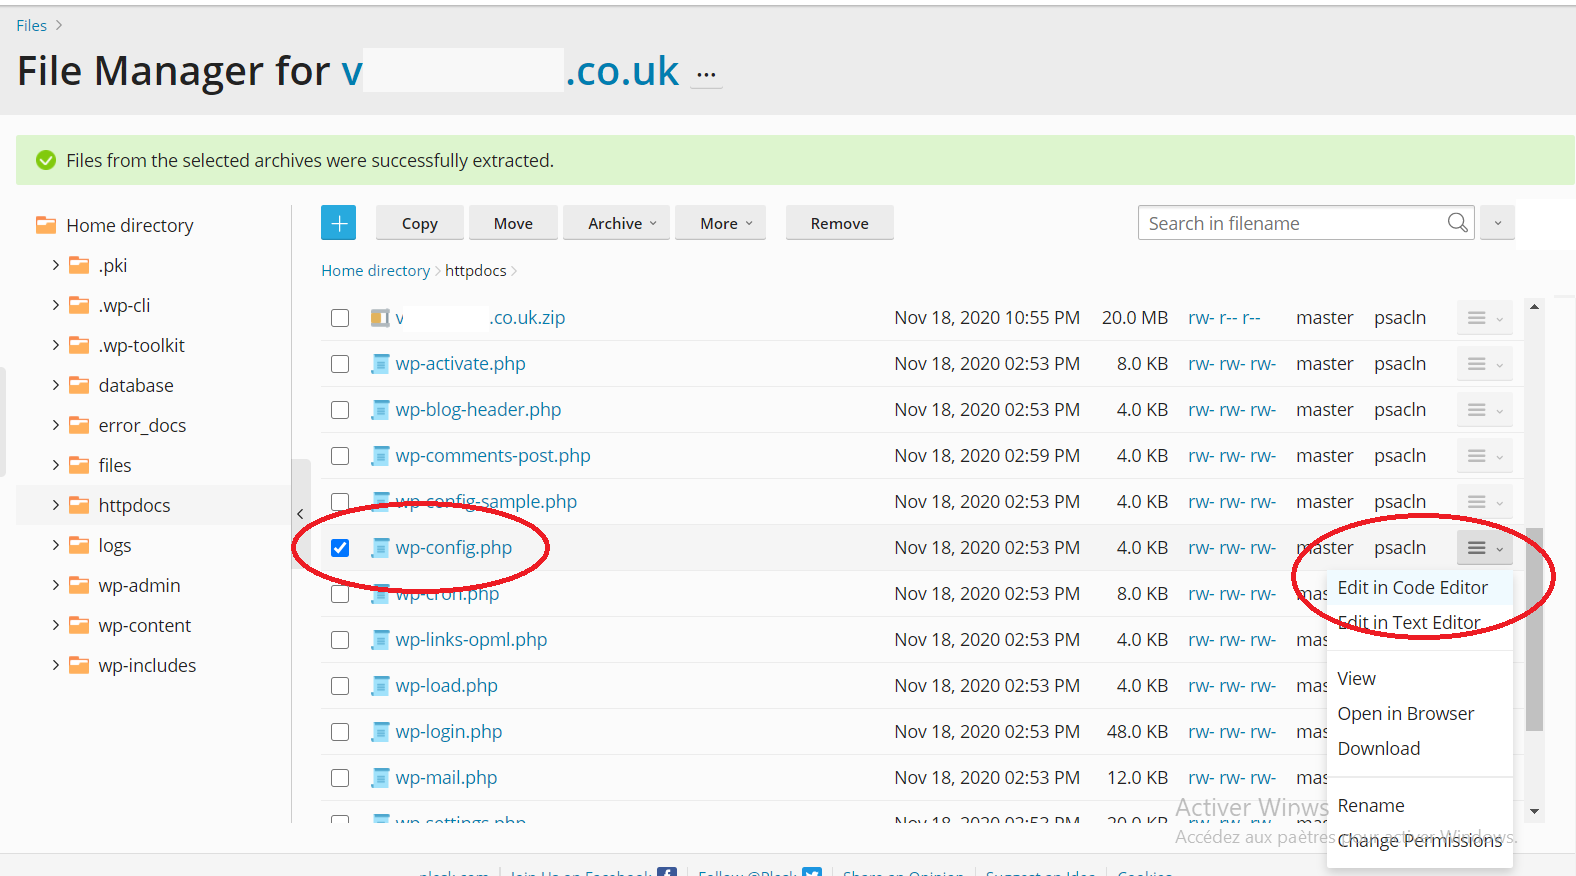This screenshot has width=1576, height=876.
Task: Uncheck the wp-config.php checkbox
Action: [340, 548]
